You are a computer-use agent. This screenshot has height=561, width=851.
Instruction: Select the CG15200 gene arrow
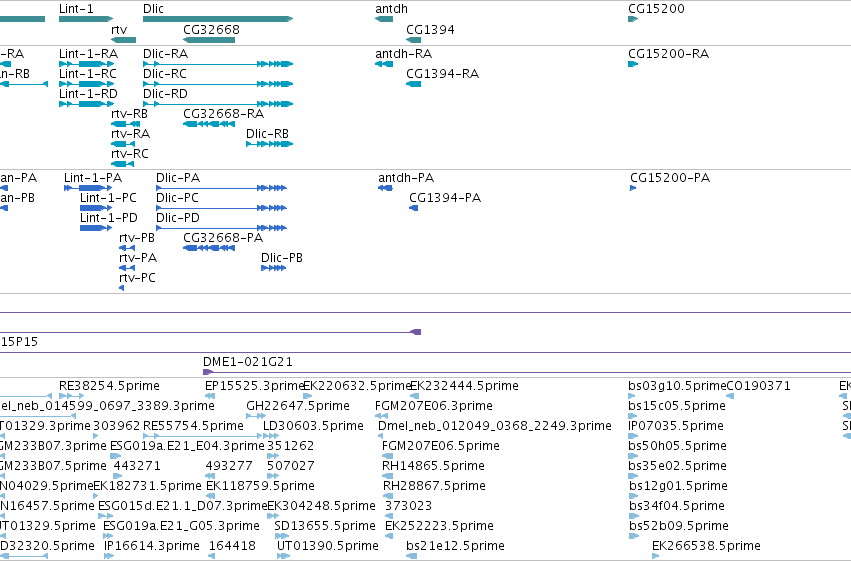click(x=633, y=19)
